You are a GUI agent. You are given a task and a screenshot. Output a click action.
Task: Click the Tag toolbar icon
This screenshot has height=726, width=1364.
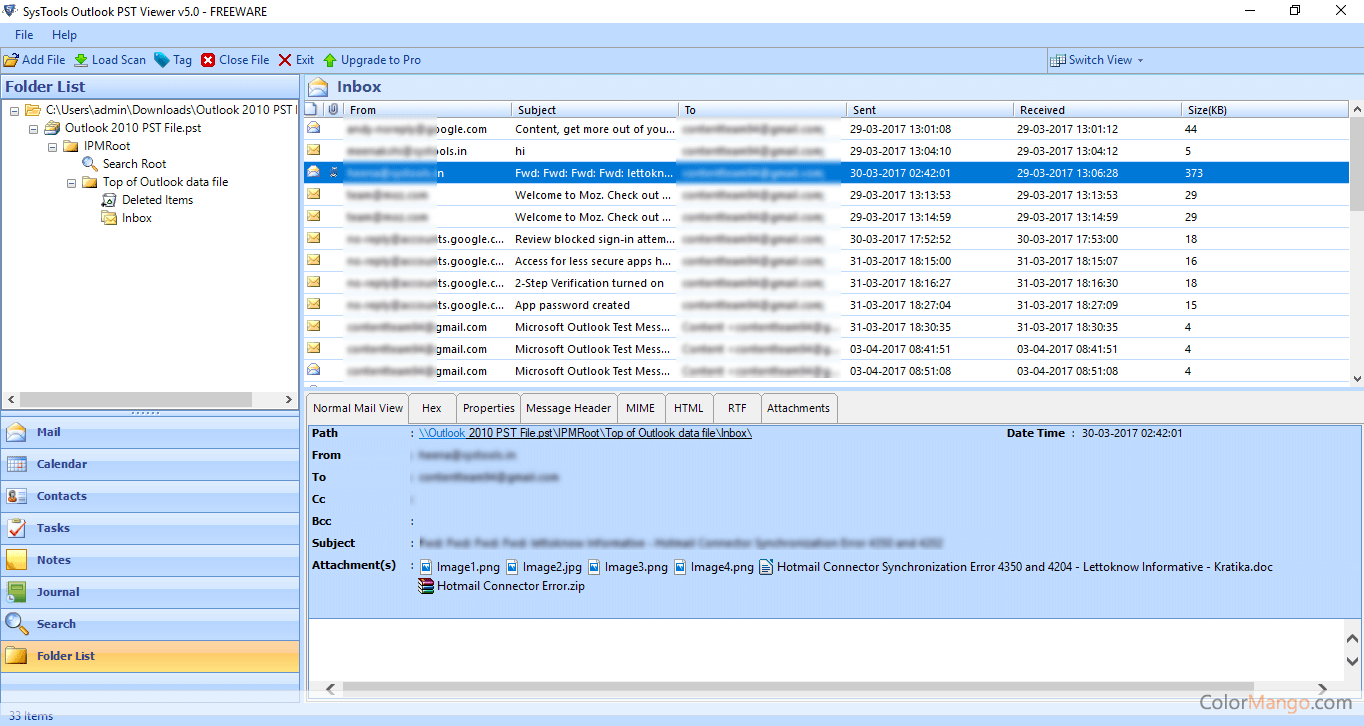[x=162, y=60]
